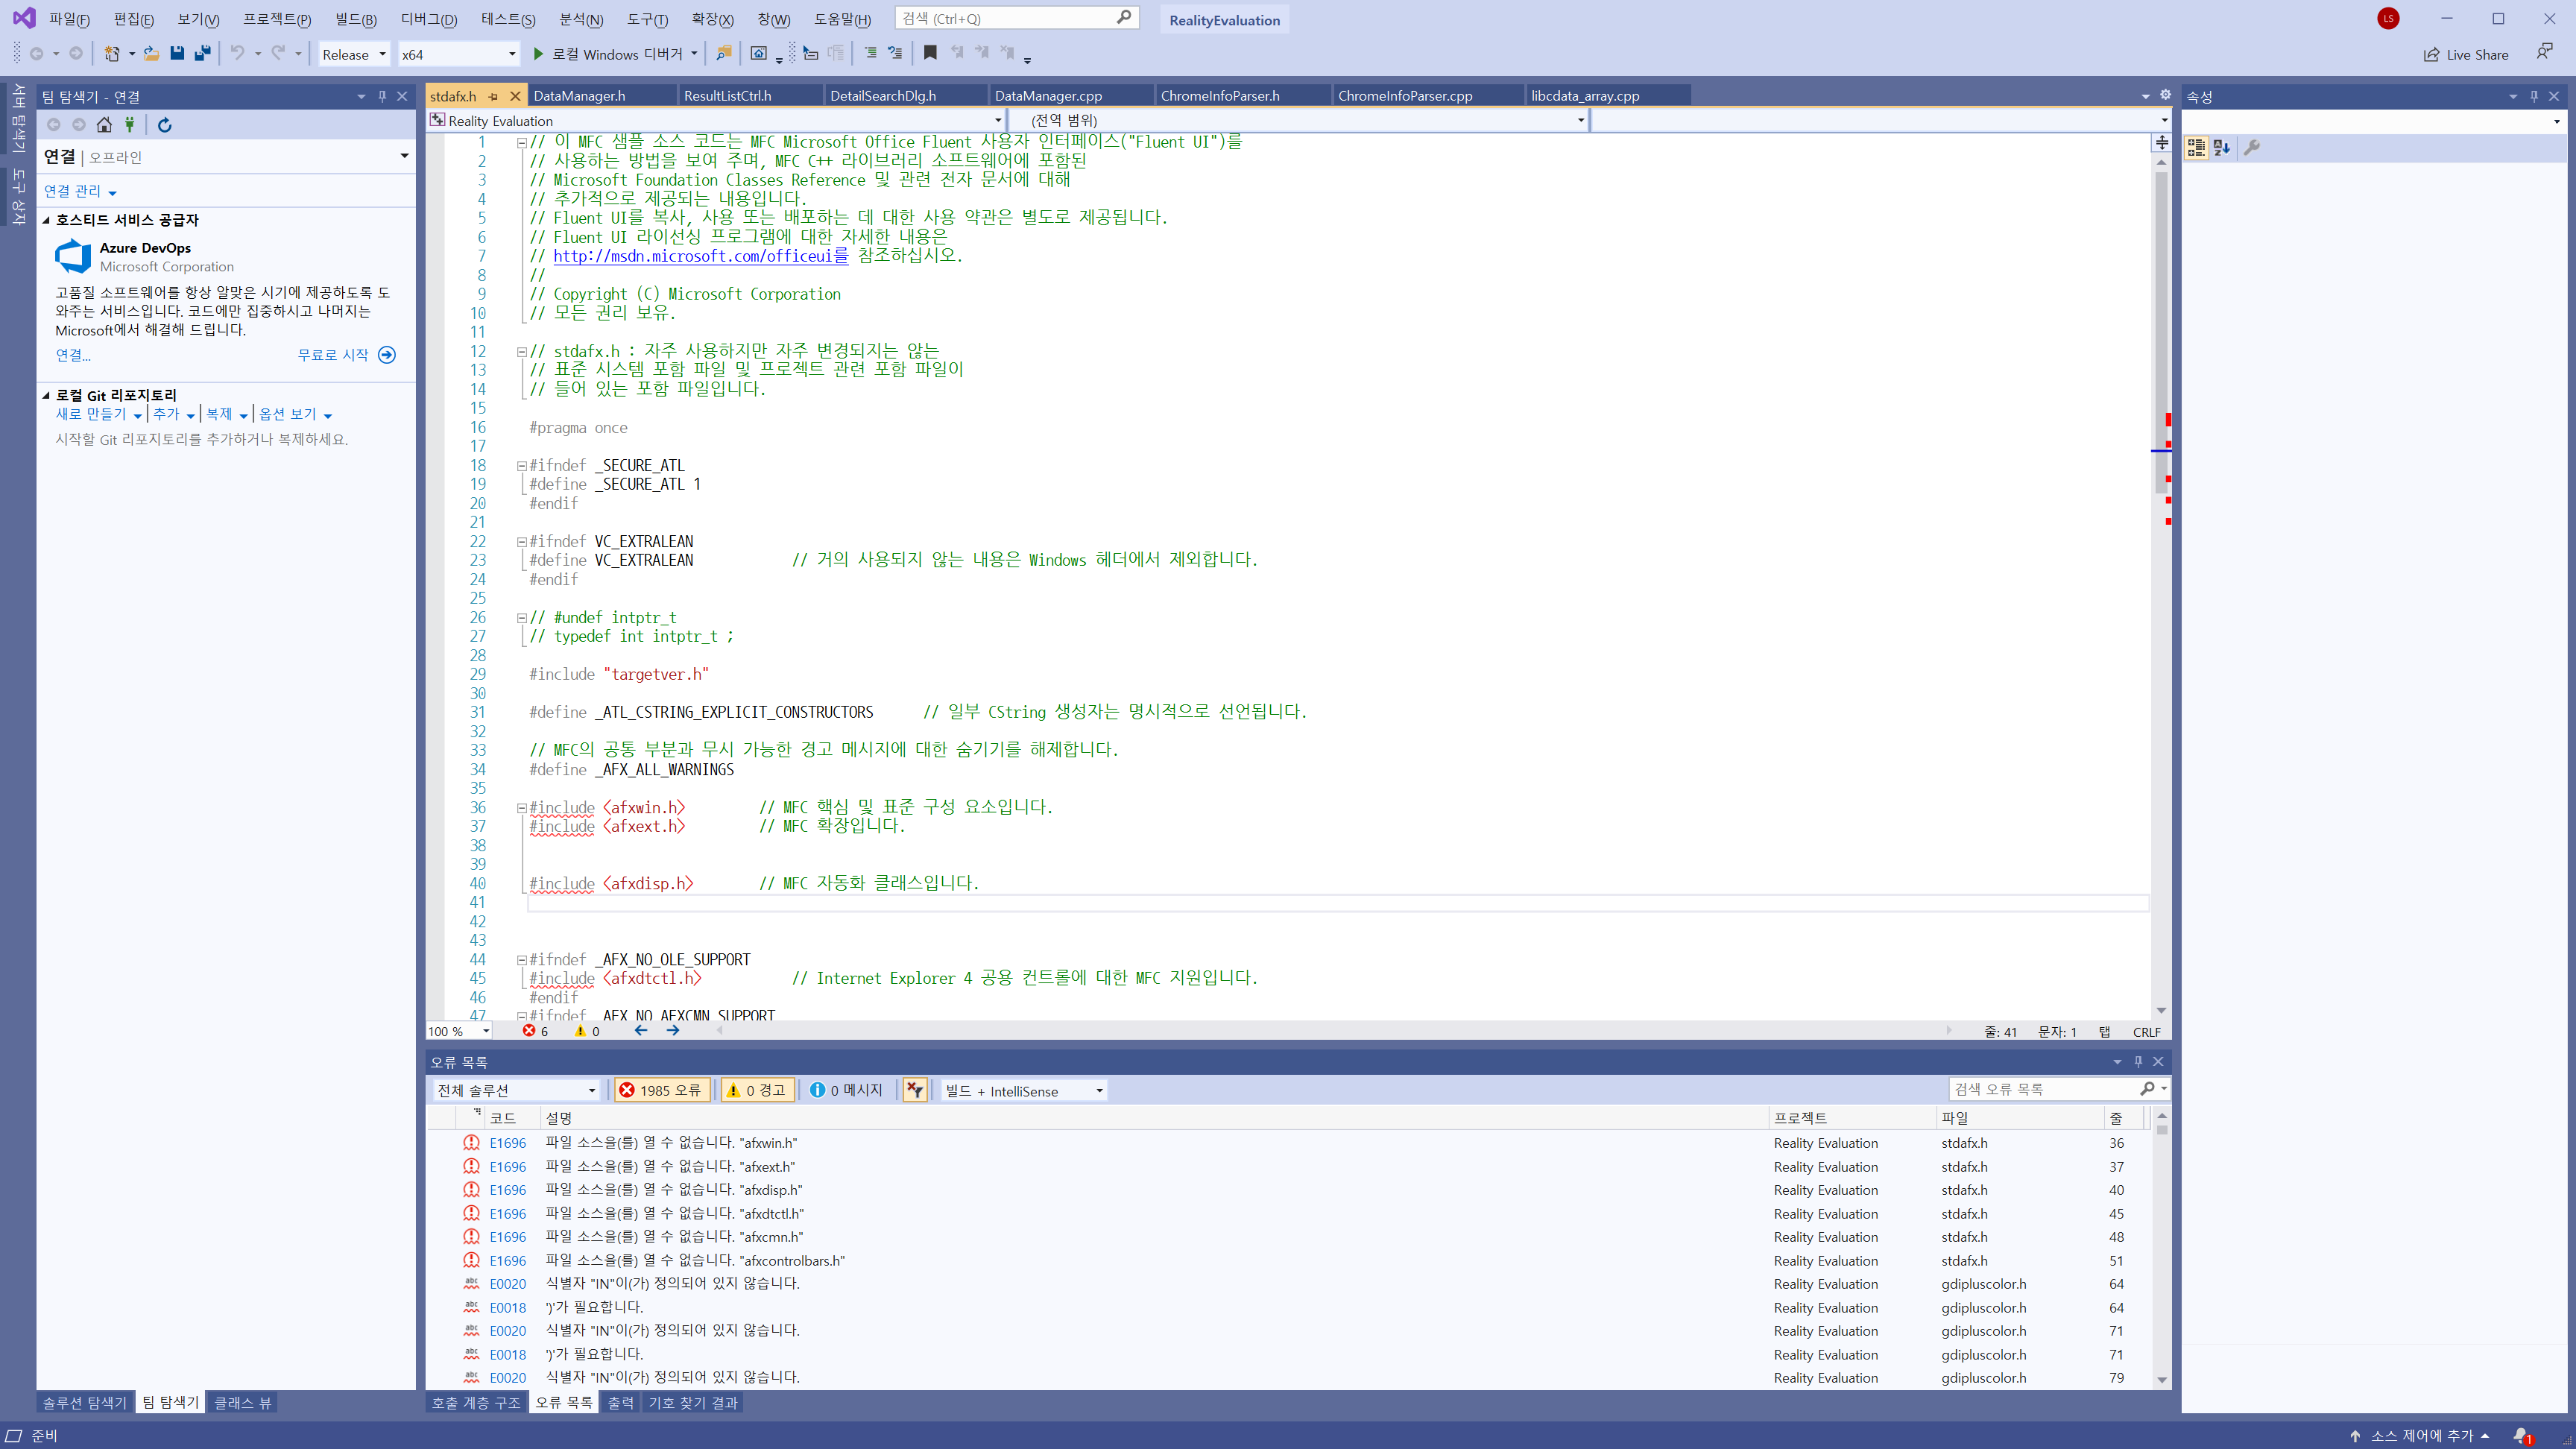
Task: Click Team Explorer home icon
Action: tap(104, 125)
